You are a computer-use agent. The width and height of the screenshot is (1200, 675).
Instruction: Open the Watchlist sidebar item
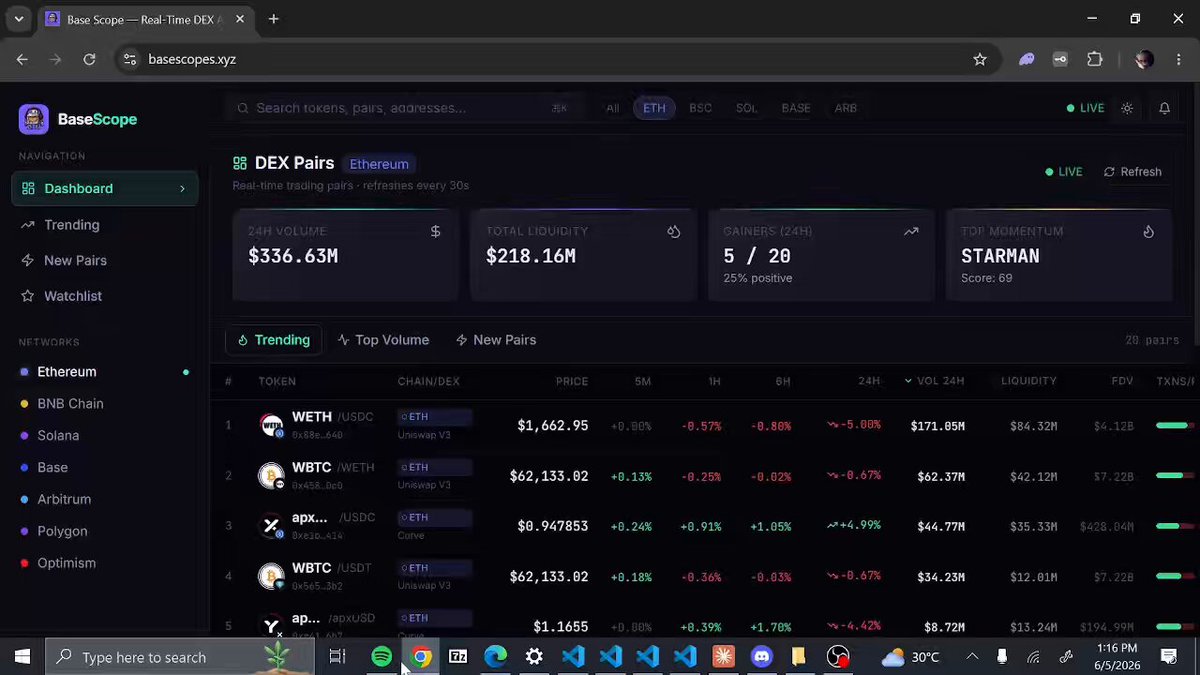(104, 296)
